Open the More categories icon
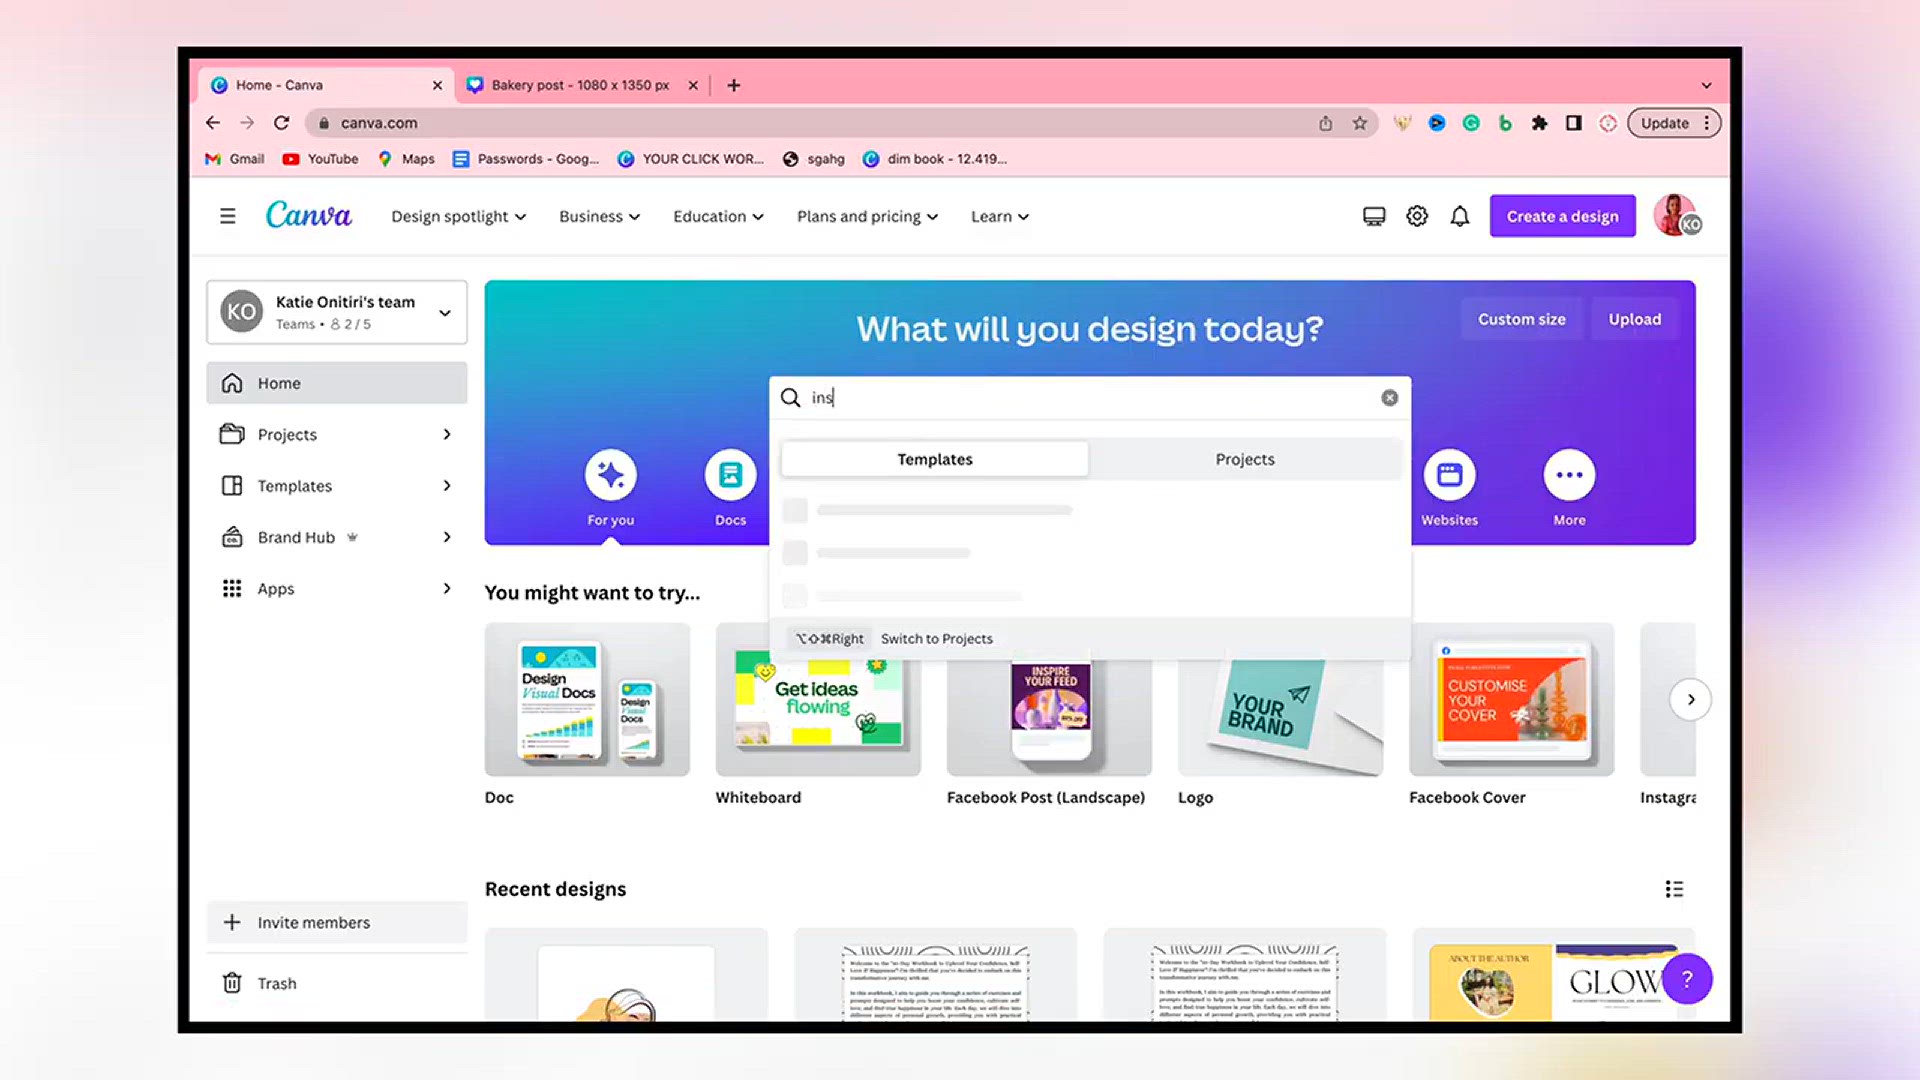This screenshot has width=1920, height=1080. (1569, 475)
